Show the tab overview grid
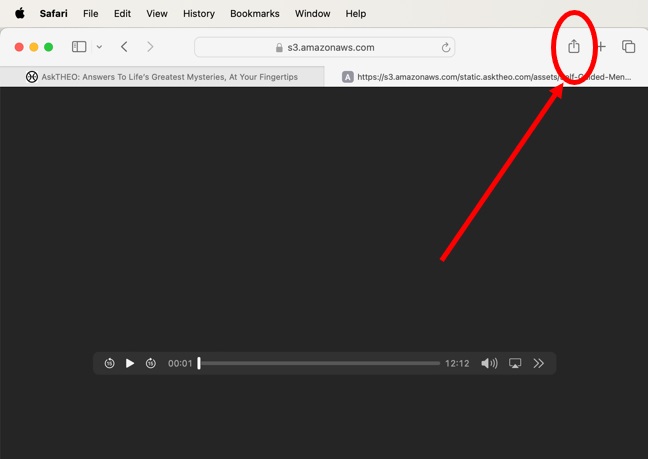This screenshot has height=459, width=649. [x=629, y=47]
